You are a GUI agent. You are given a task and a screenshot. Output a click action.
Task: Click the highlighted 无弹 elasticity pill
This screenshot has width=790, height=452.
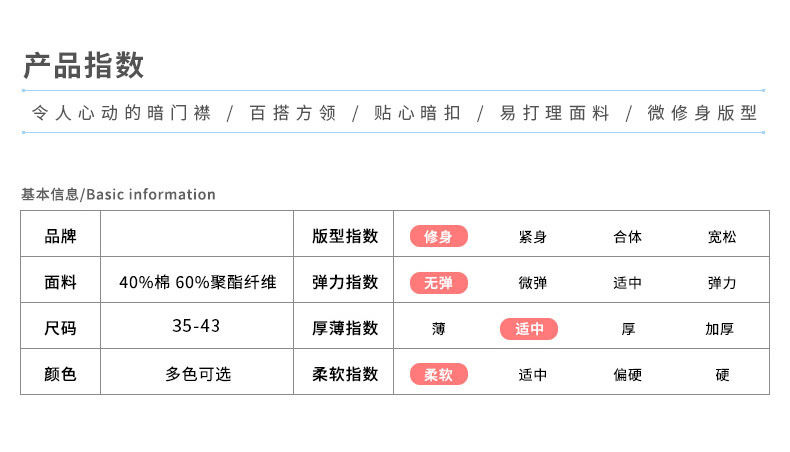tap(438, 283)
